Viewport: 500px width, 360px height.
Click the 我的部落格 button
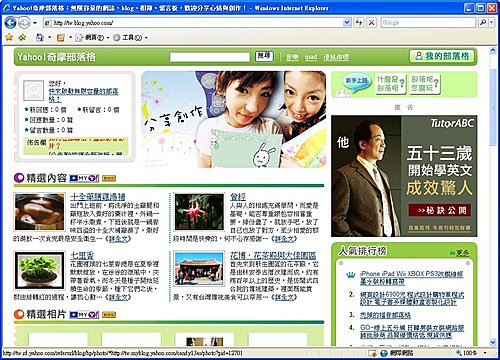441,56
